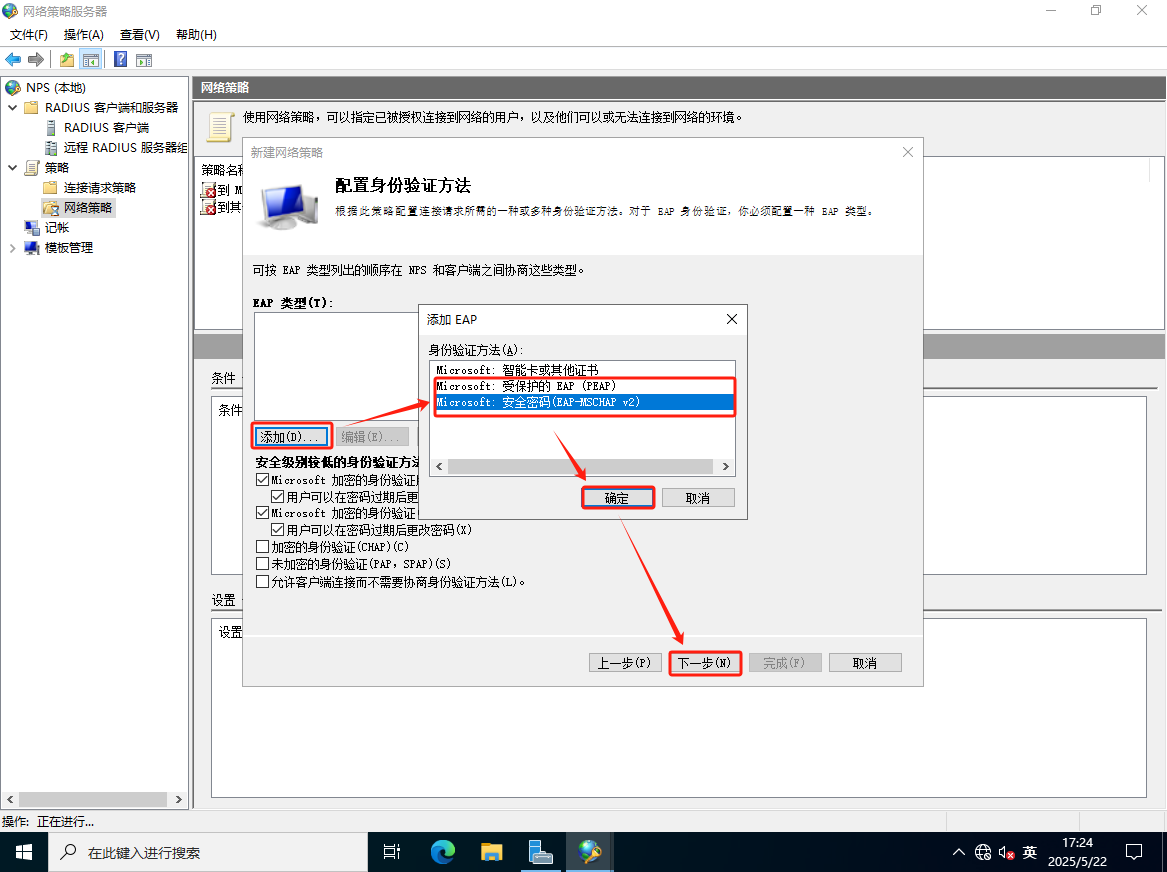This screenshot has height=872, width=1167.
Task: Open the 帮助(H) menu
Action: [x=196, y=35]
